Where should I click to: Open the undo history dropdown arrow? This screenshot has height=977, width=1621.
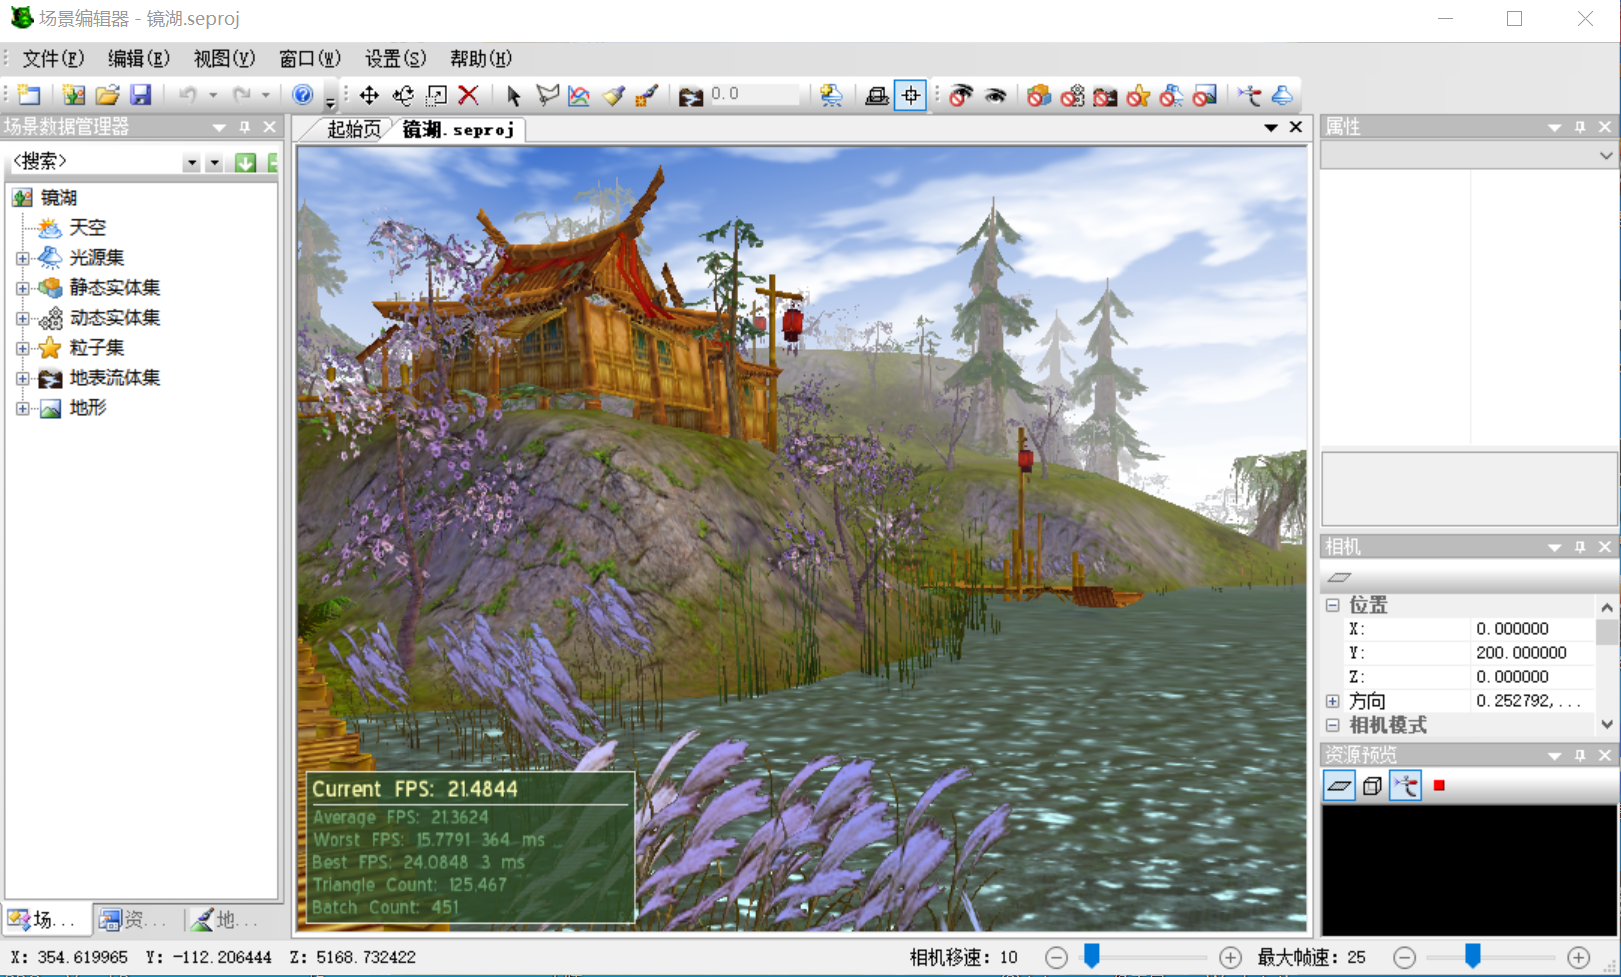[x=213, y=95]
